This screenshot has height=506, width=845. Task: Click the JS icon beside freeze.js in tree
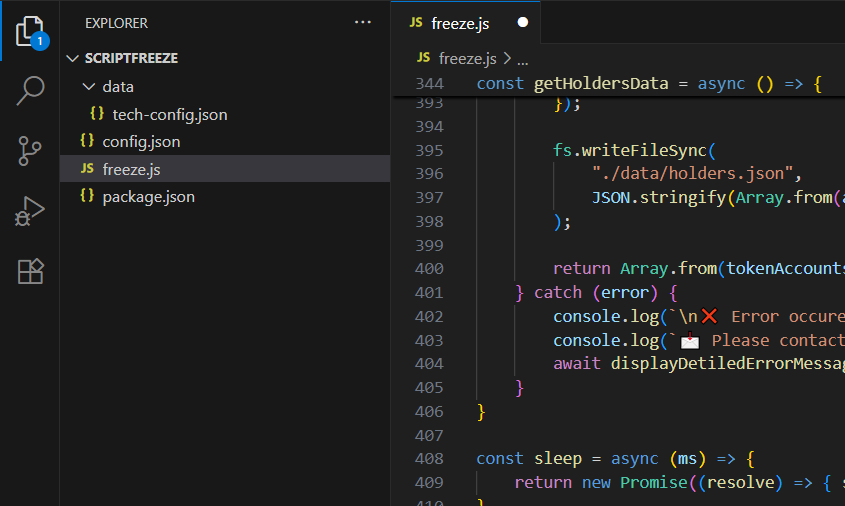click(x=87, y=169)
